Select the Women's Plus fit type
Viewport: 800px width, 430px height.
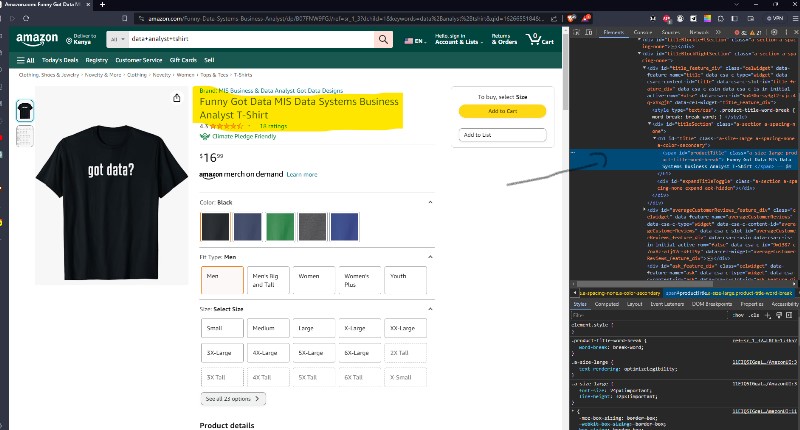(360, 280)
